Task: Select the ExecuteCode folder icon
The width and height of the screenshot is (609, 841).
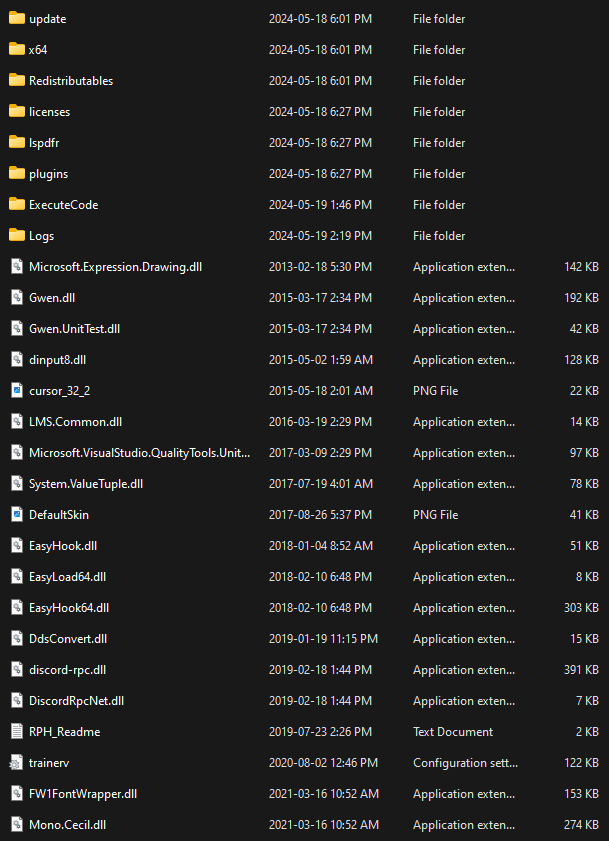Action: click(17, 204)
